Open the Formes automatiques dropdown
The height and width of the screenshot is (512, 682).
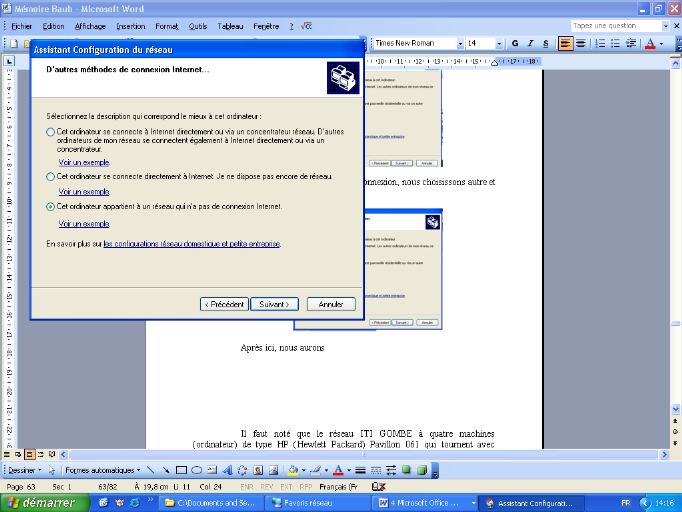point(103,470)
